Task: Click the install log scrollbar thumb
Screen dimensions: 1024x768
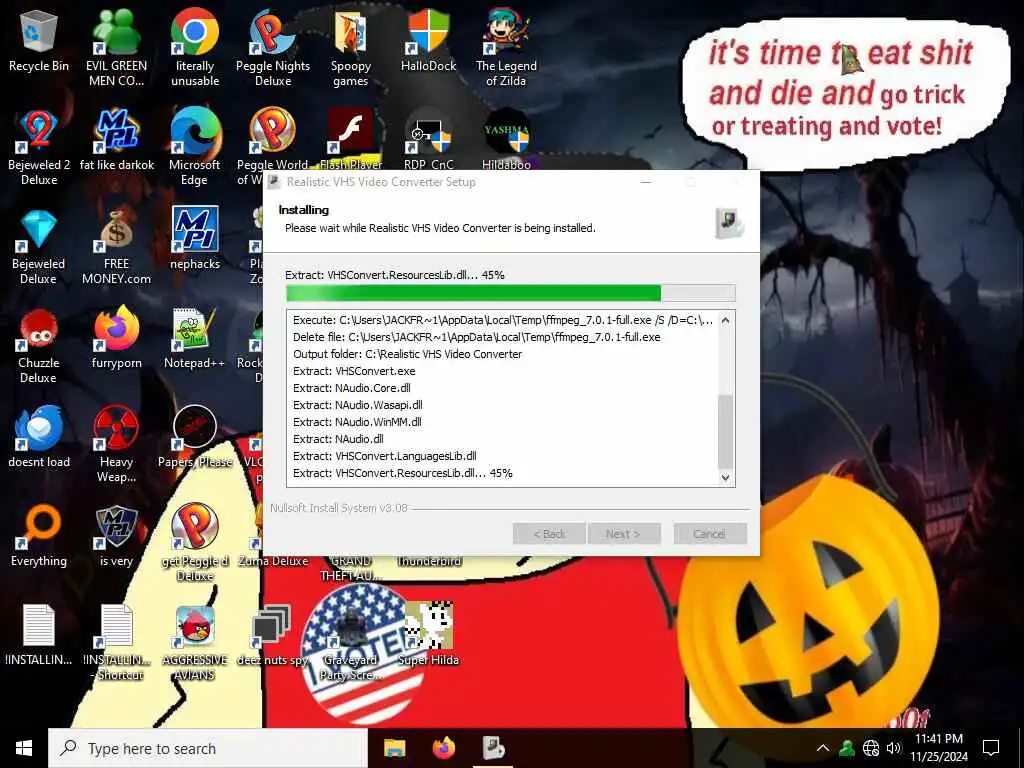Action: coord(725,432)
